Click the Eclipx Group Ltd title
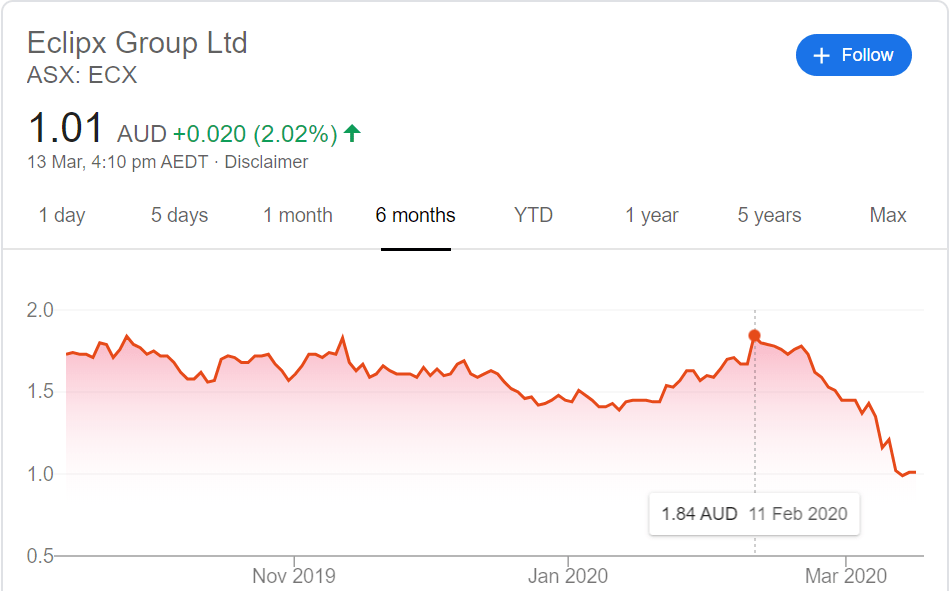Screen dimensions: 950x591 [137, 43]
